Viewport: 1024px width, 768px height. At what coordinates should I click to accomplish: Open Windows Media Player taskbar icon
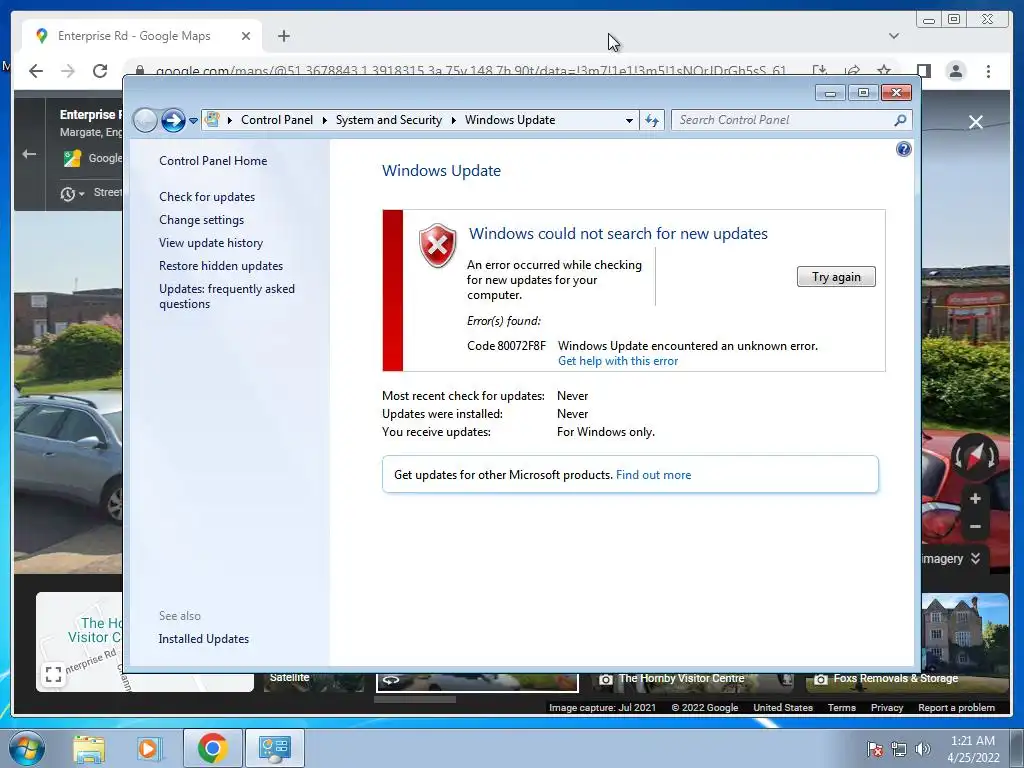click(x=149, y=748)
